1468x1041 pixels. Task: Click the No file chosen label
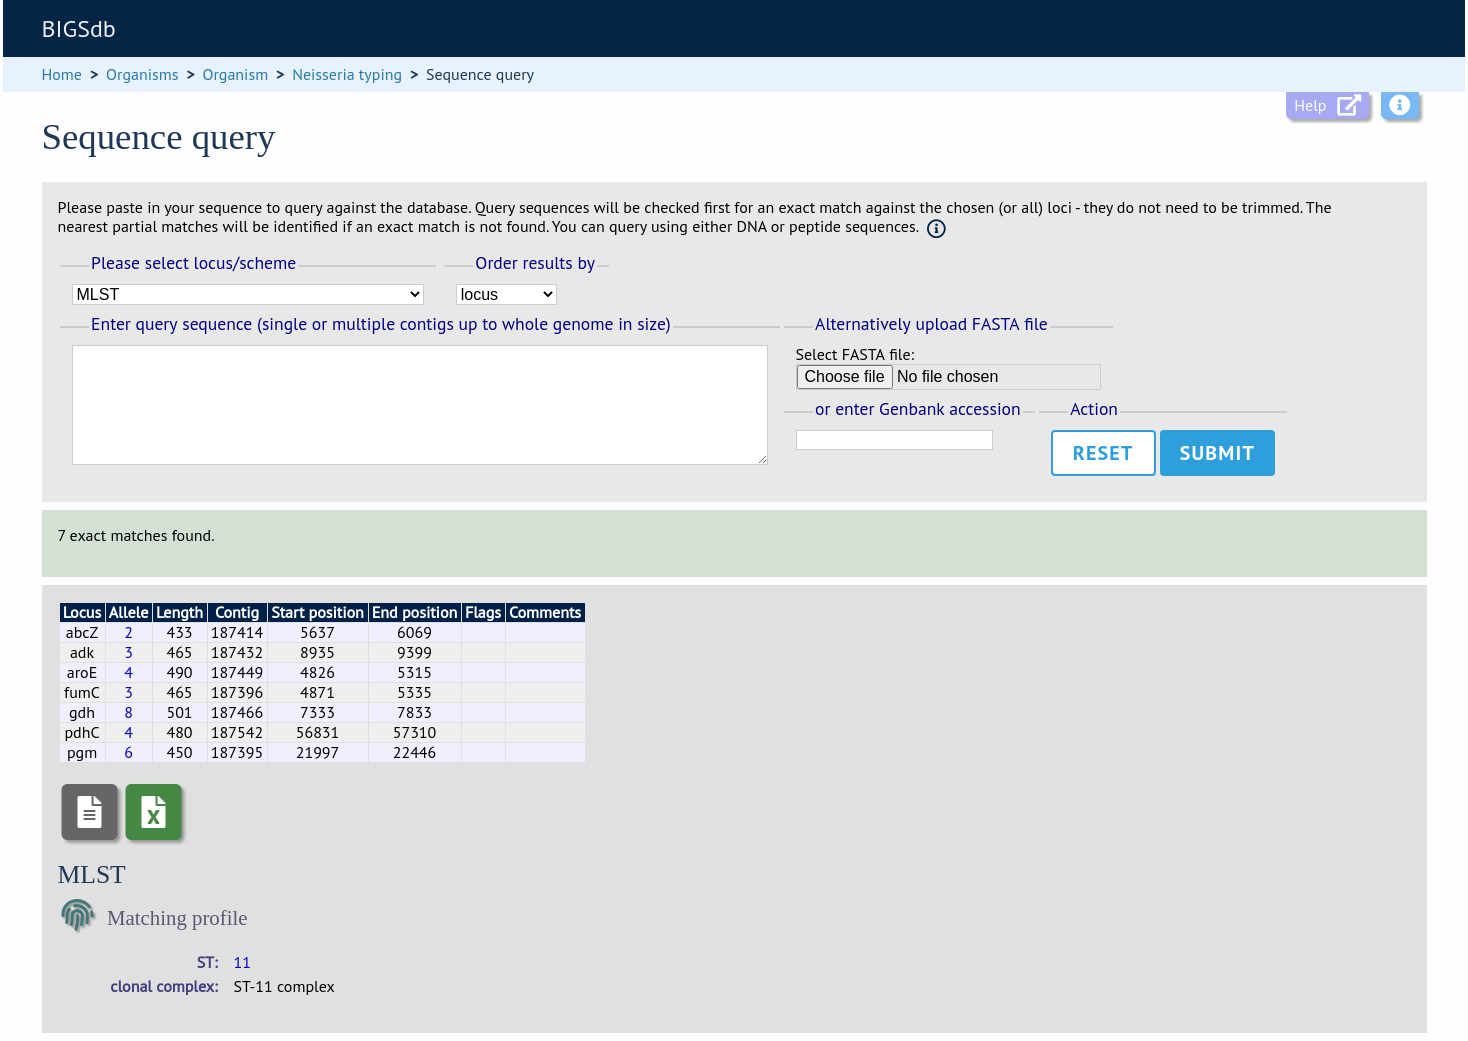coord(947,377)
